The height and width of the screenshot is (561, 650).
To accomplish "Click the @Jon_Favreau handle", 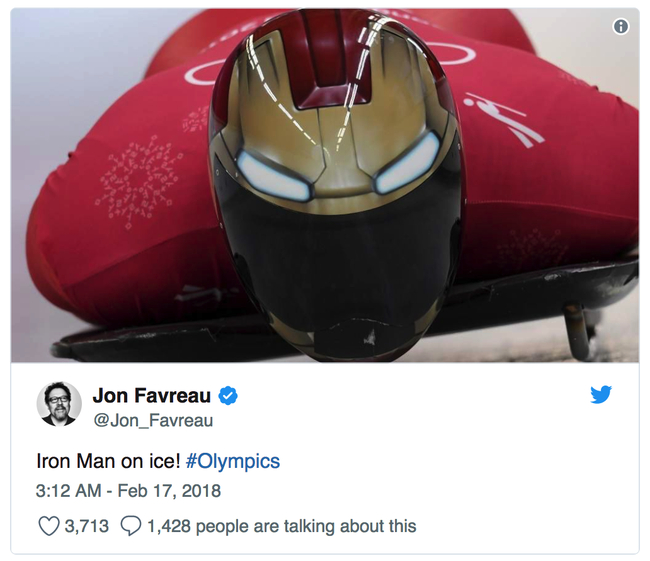I will (x=152, y=421).
